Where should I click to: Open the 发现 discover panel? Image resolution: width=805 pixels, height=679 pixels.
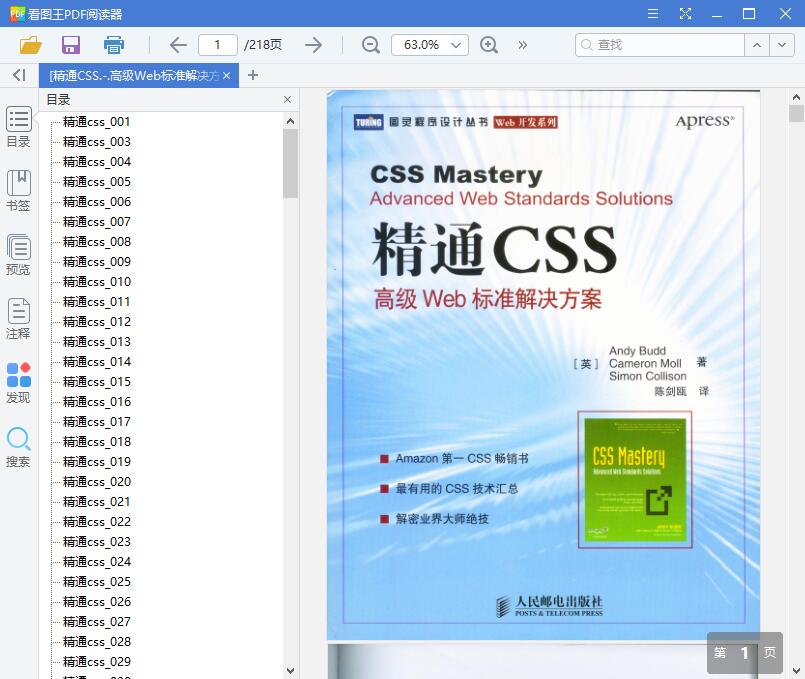point(18,383)
